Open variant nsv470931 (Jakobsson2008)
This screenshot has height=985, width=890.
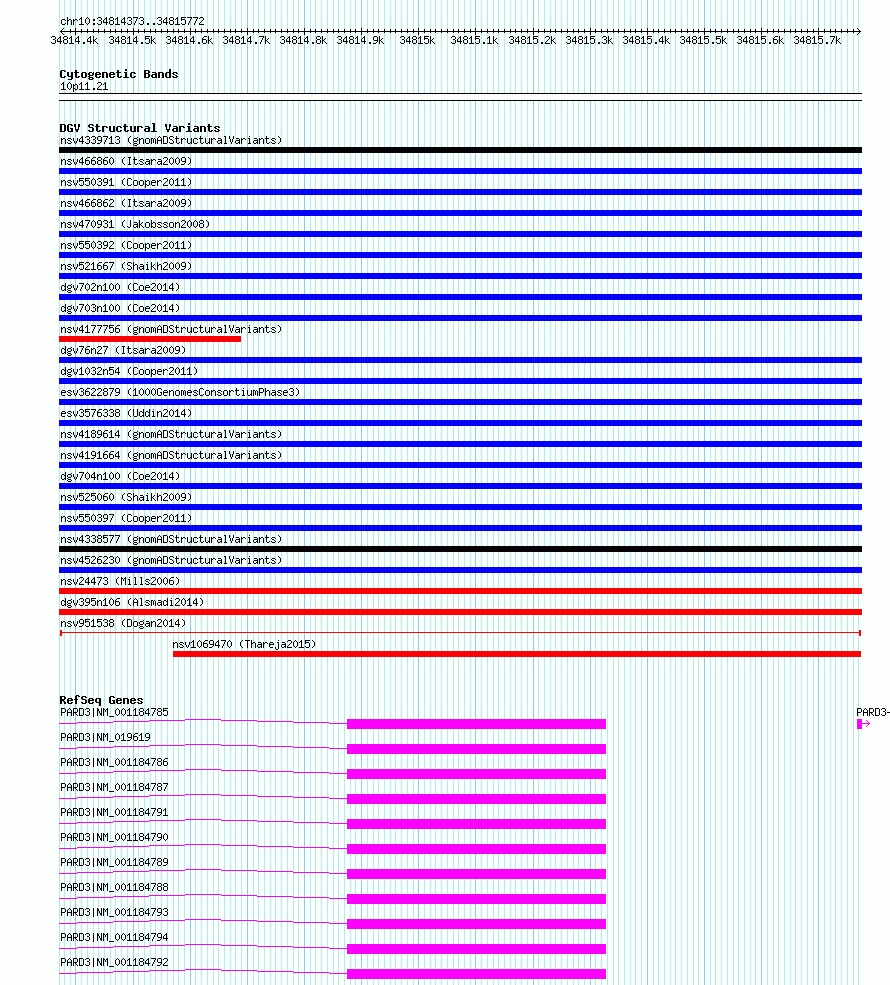(x=135, y=224)
